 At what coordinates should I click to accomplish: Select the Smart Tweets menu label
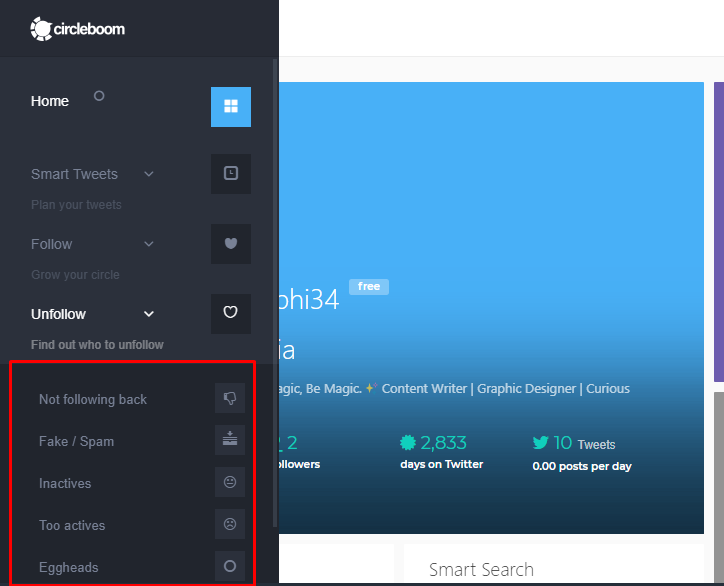pos(74,174)
